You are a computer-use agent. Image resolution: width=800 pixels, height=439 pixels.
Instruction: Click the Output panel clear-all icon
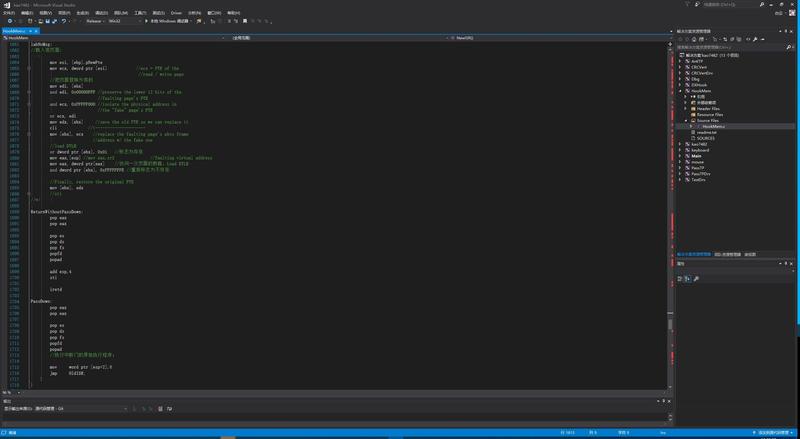tap(160, 409)
